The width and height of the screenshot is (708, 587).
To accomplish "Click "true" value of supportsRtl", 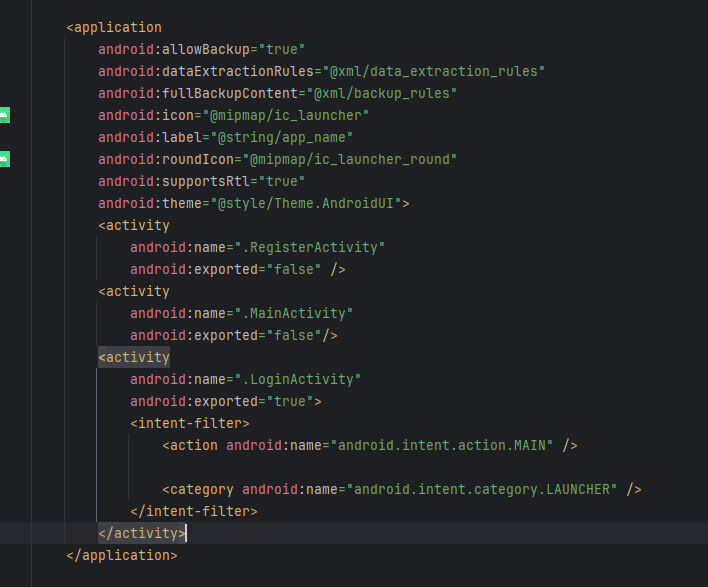I will 281,181.
